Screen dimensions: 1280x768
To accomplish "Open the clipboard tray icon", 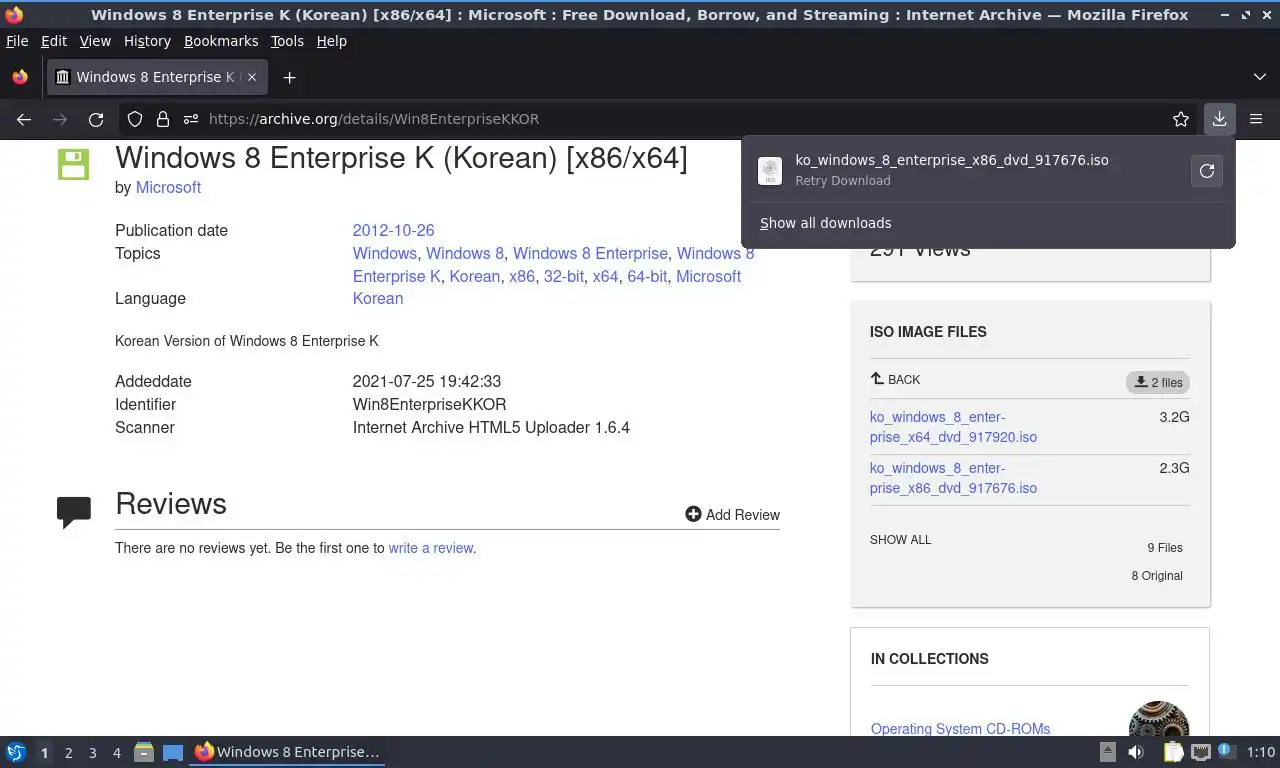I will click(1173, 752).
